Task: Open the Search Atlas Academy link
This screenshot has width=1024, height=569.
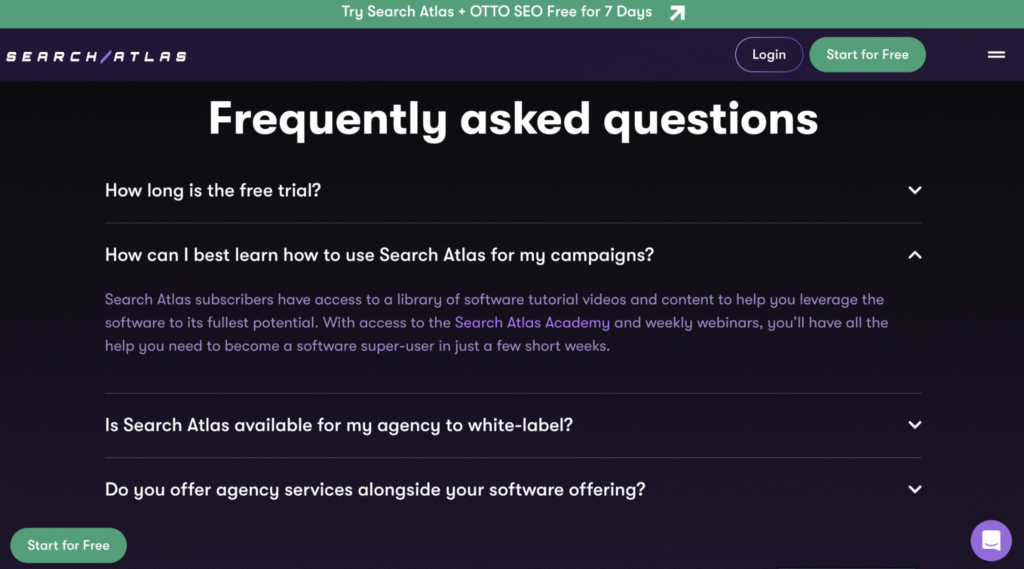Action: [532, 323]
